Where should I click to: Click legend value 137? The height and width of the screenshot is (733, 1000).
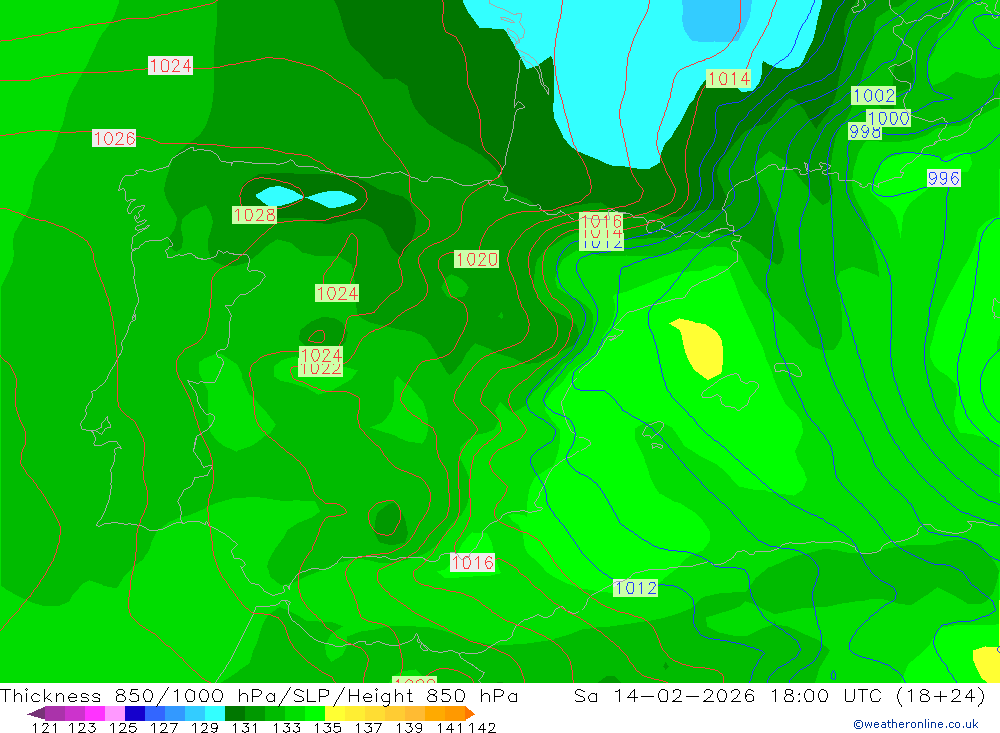[x=368, y=727]
